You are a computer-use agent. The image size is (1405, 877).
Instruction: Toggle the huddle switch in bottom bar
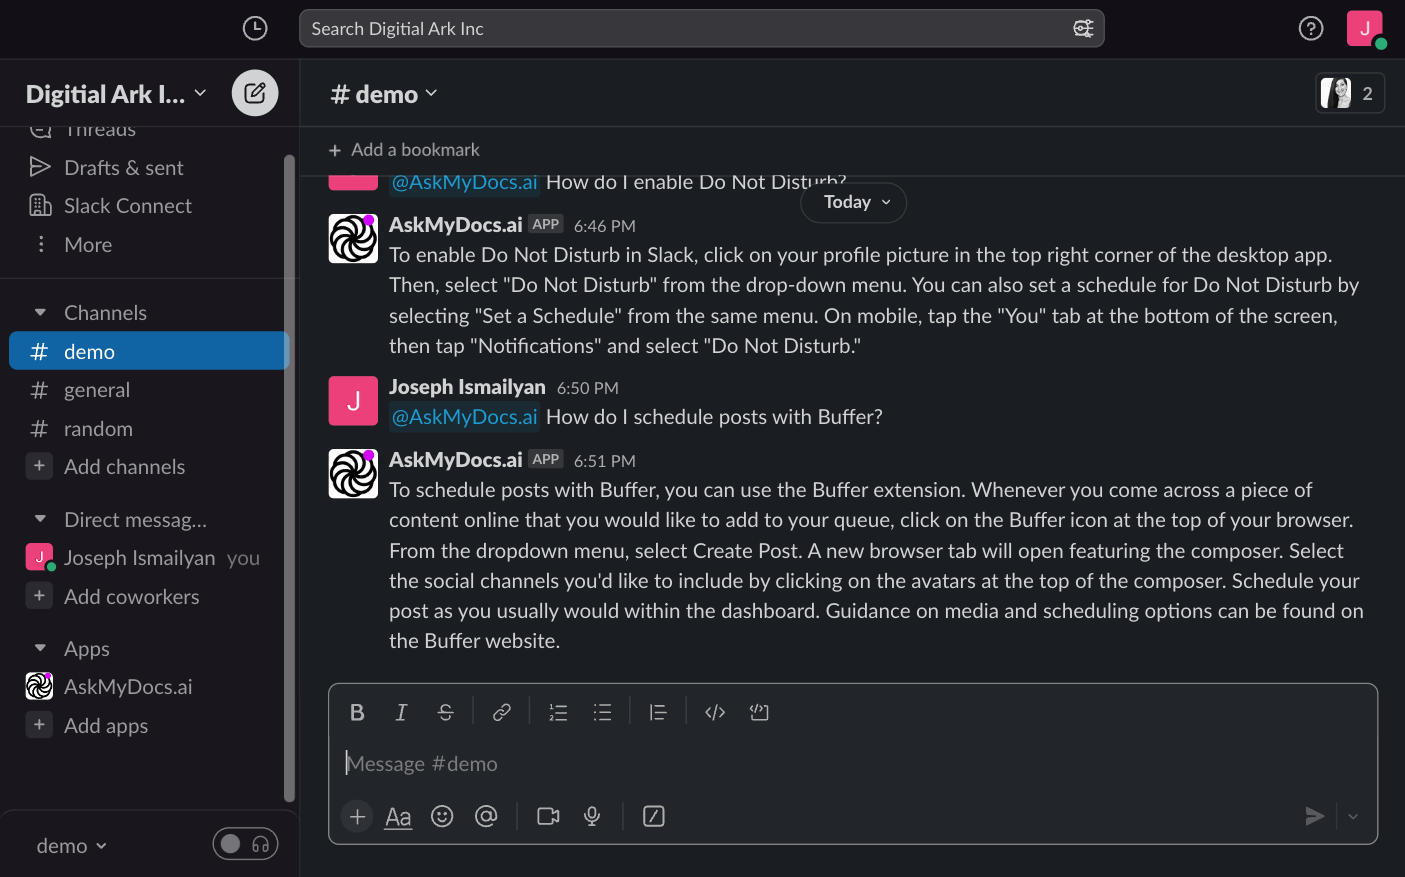245,844
